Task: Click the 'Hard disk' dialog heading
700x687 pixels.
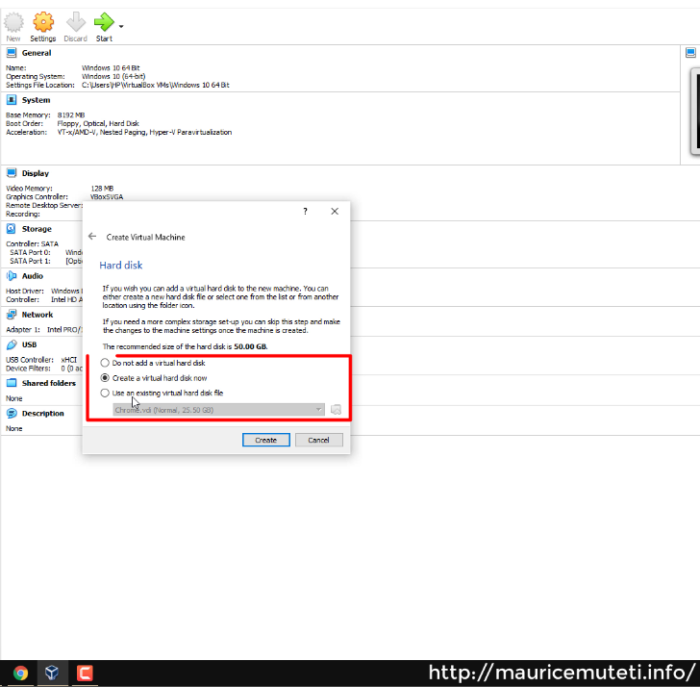Action: [121, 265]
